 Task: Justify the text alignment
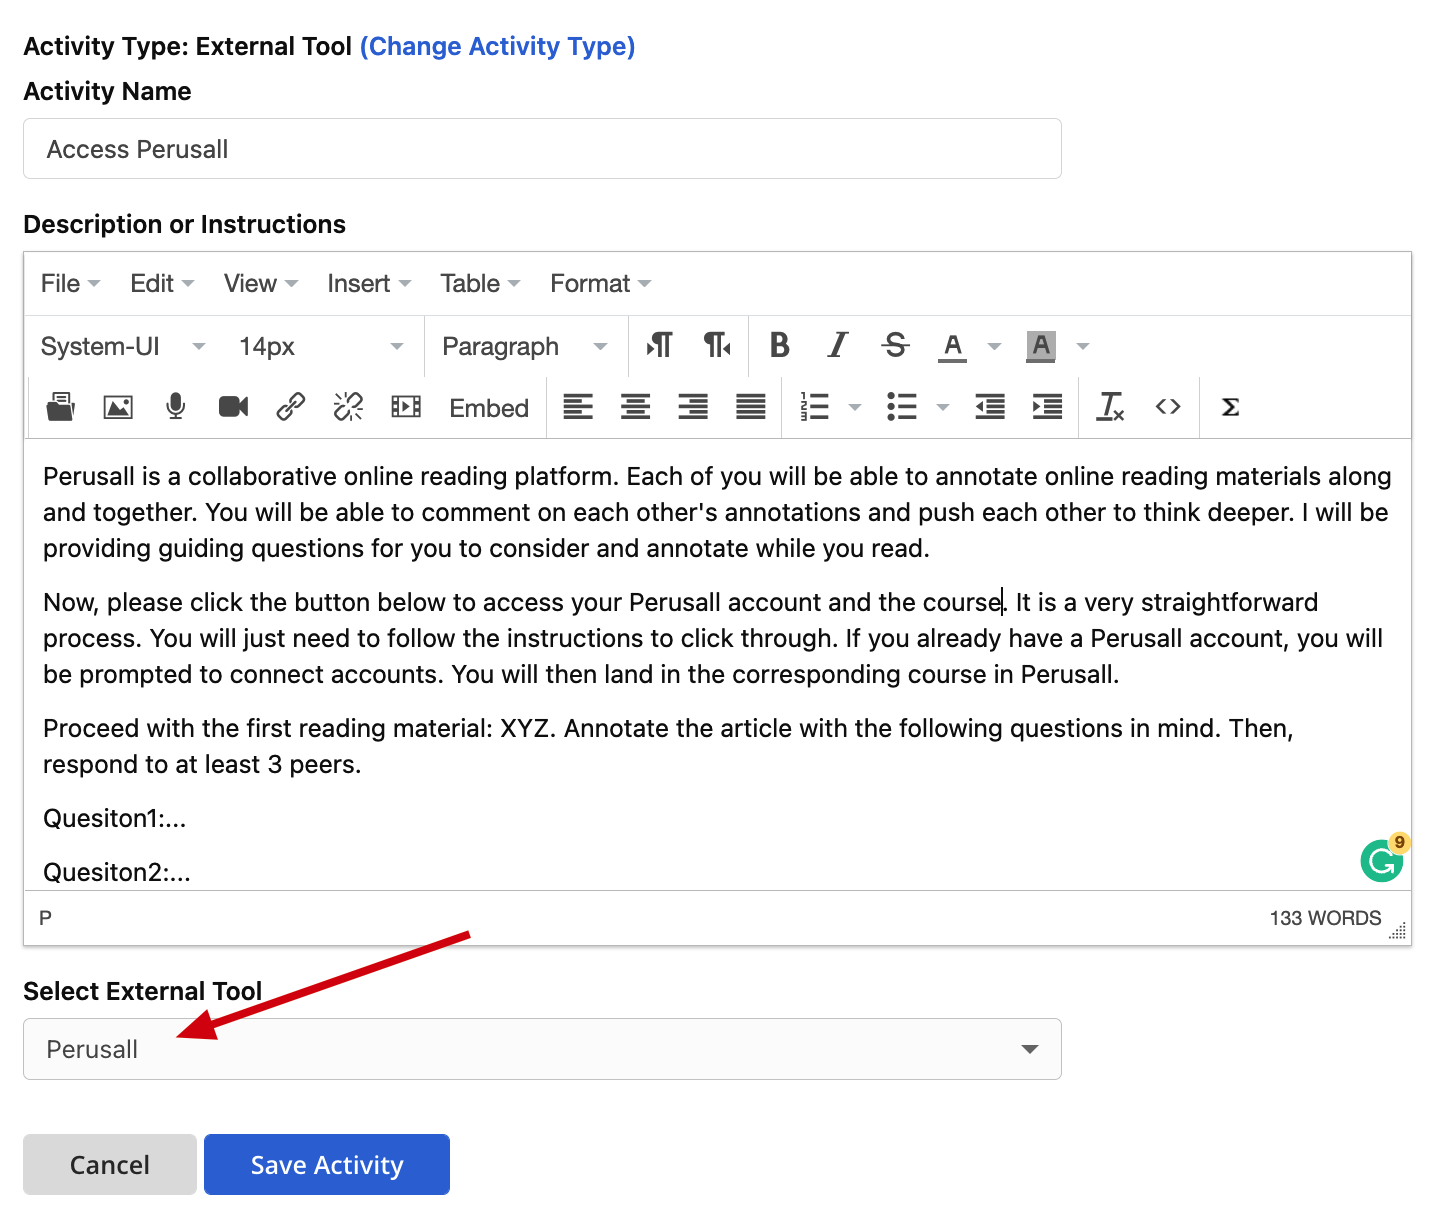751,407
